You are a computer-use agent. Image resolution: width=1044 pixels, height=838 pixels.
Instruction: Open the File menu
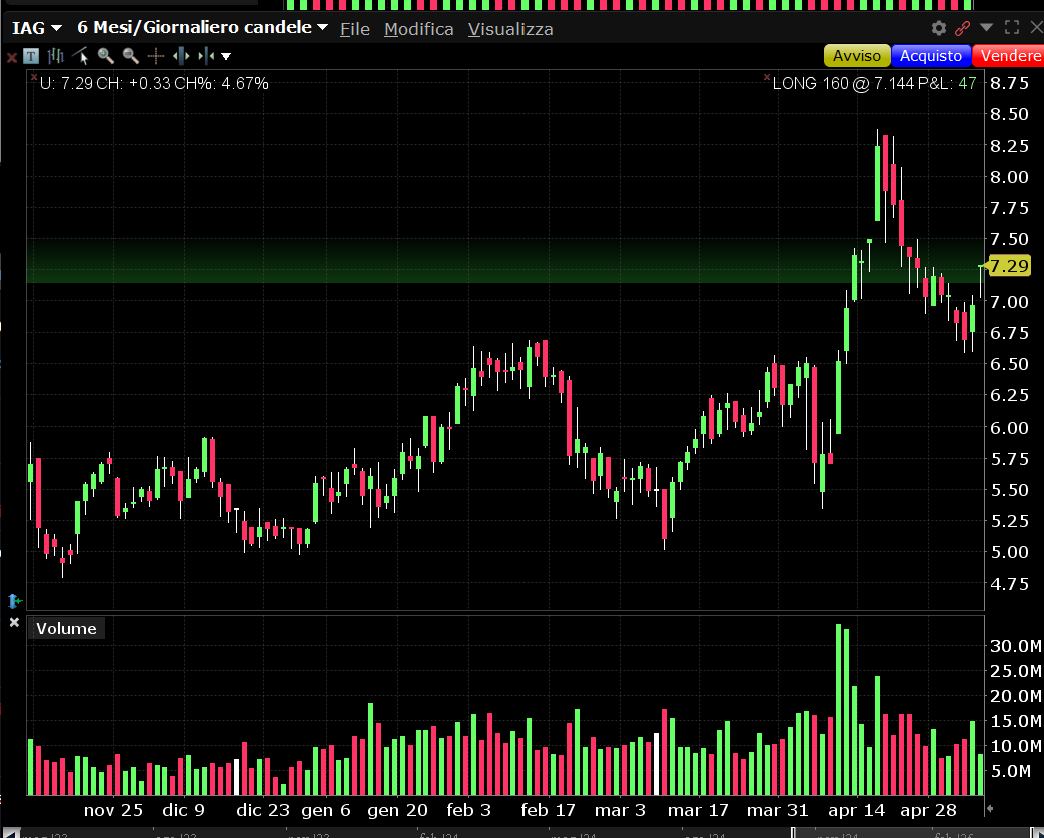354,29
